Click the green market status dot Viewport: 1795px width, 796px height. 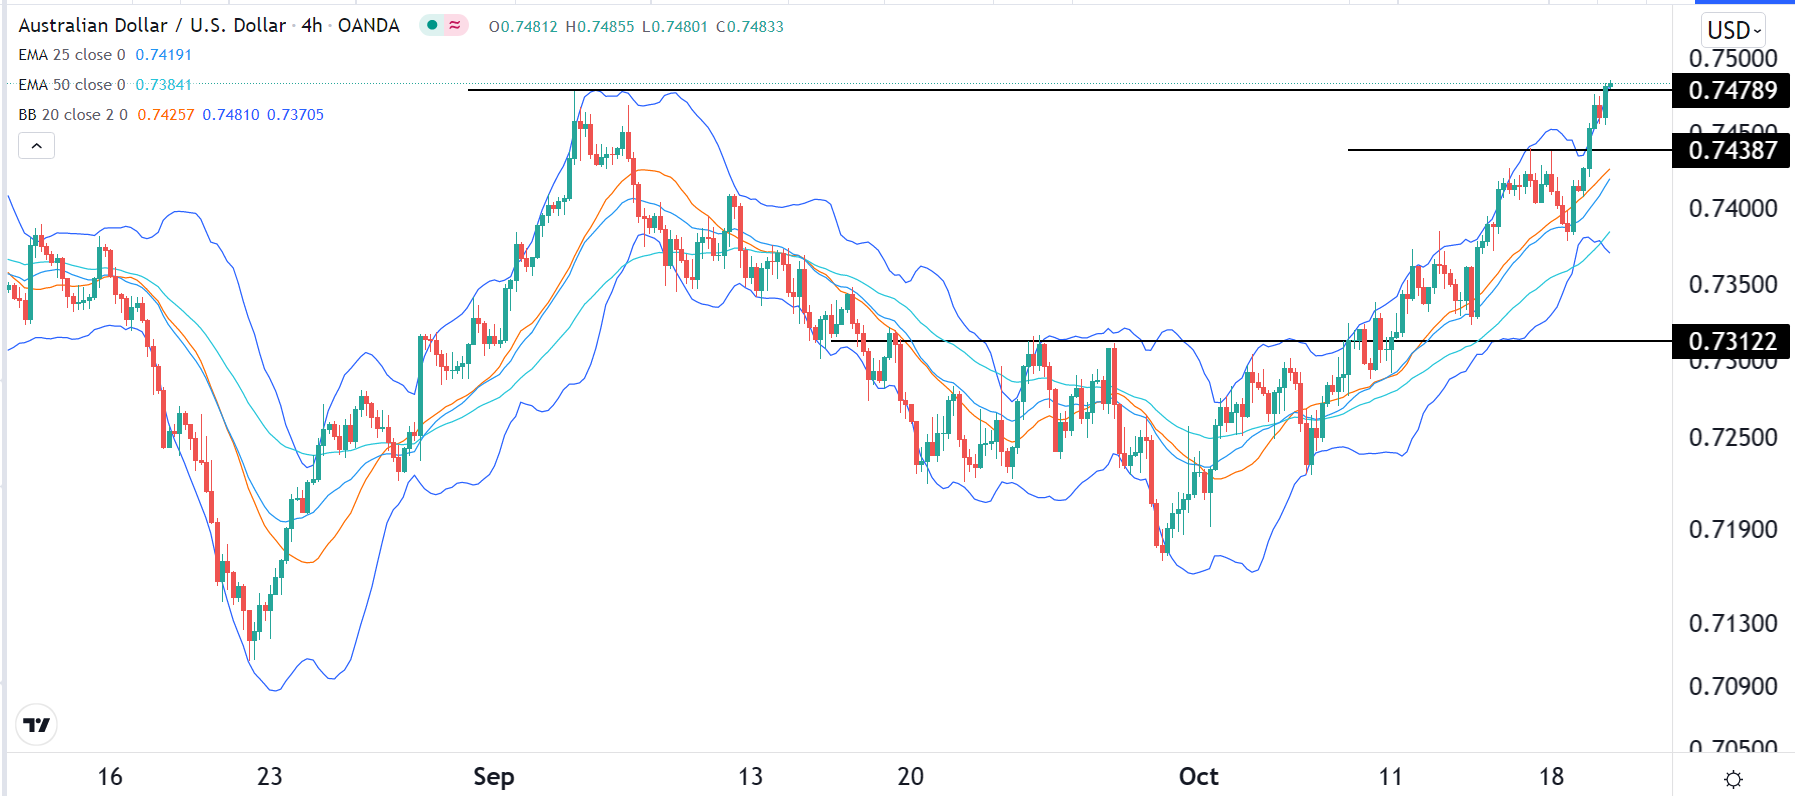tap(432, 25)
